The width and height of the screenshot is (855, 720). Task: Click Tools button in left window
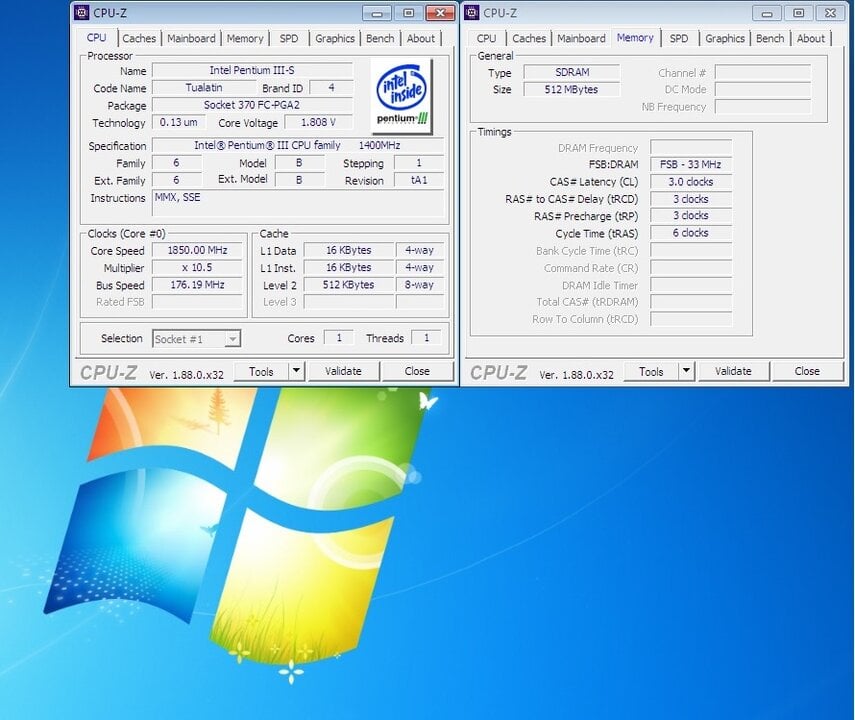[x=261, y=371]
